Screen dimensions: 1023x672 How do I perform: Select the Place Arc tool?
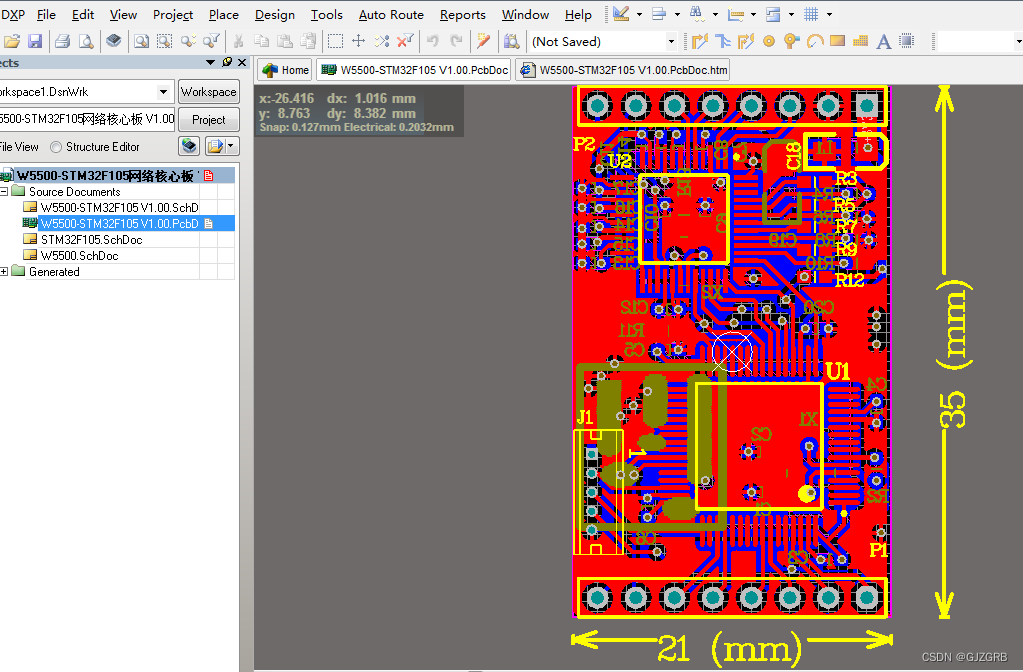click(815, 41)
